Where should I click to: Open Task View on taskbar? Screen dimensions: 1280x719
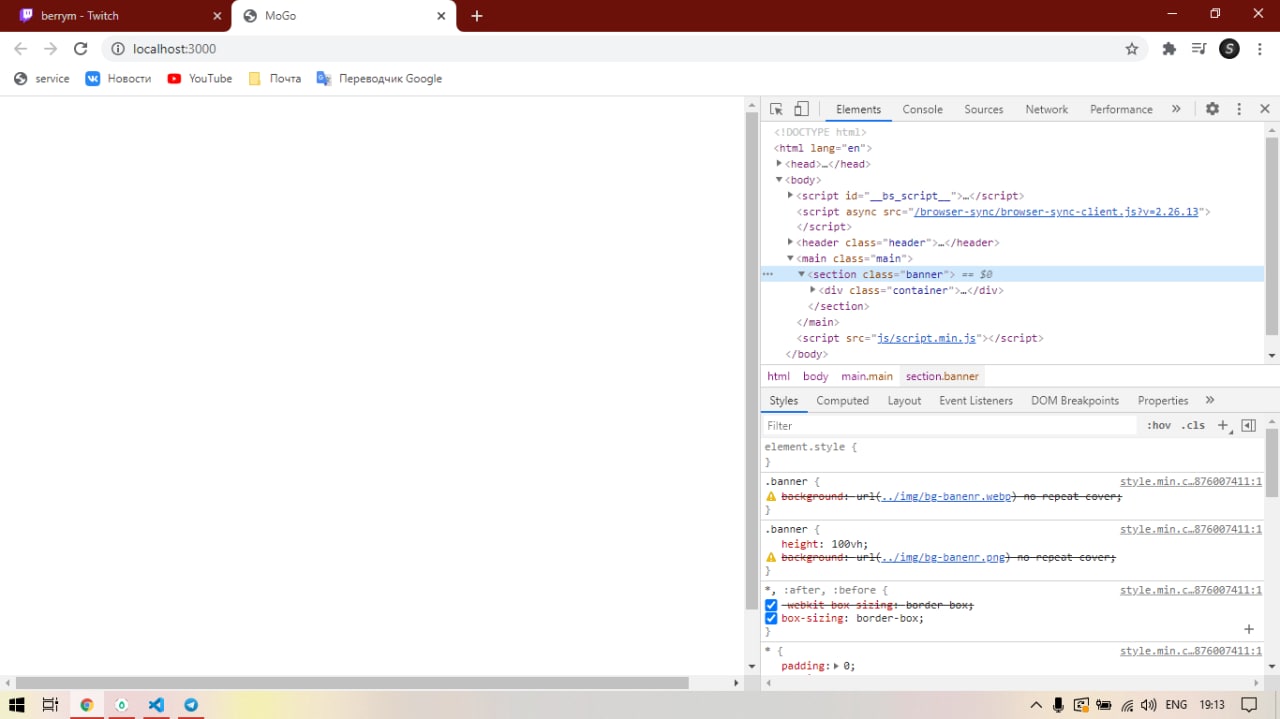tap(50, 705)
